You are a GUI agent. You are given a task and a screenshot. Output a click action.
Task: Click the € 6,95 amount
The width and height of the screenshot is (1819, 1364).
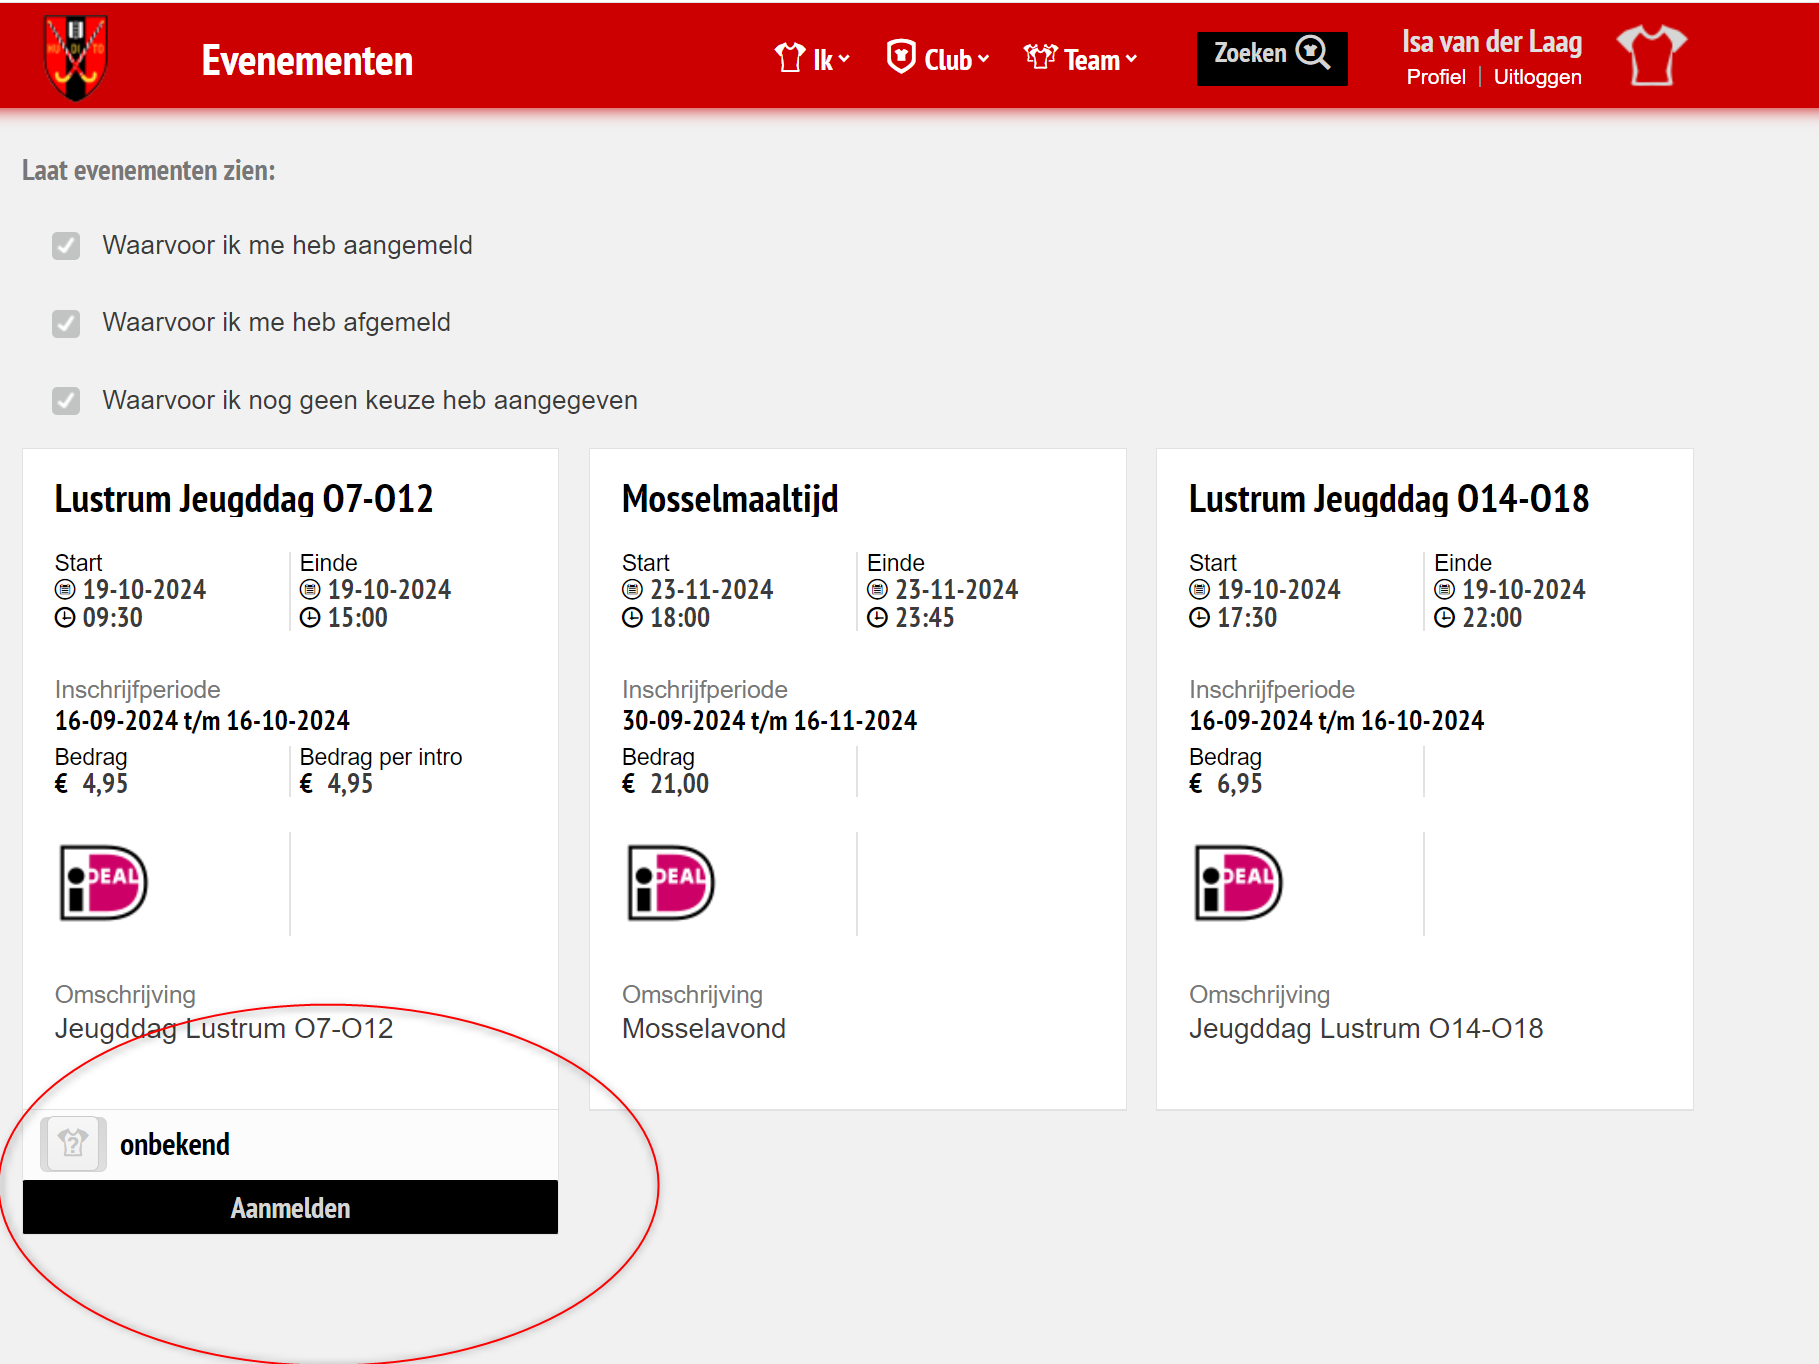point(1226,784)
